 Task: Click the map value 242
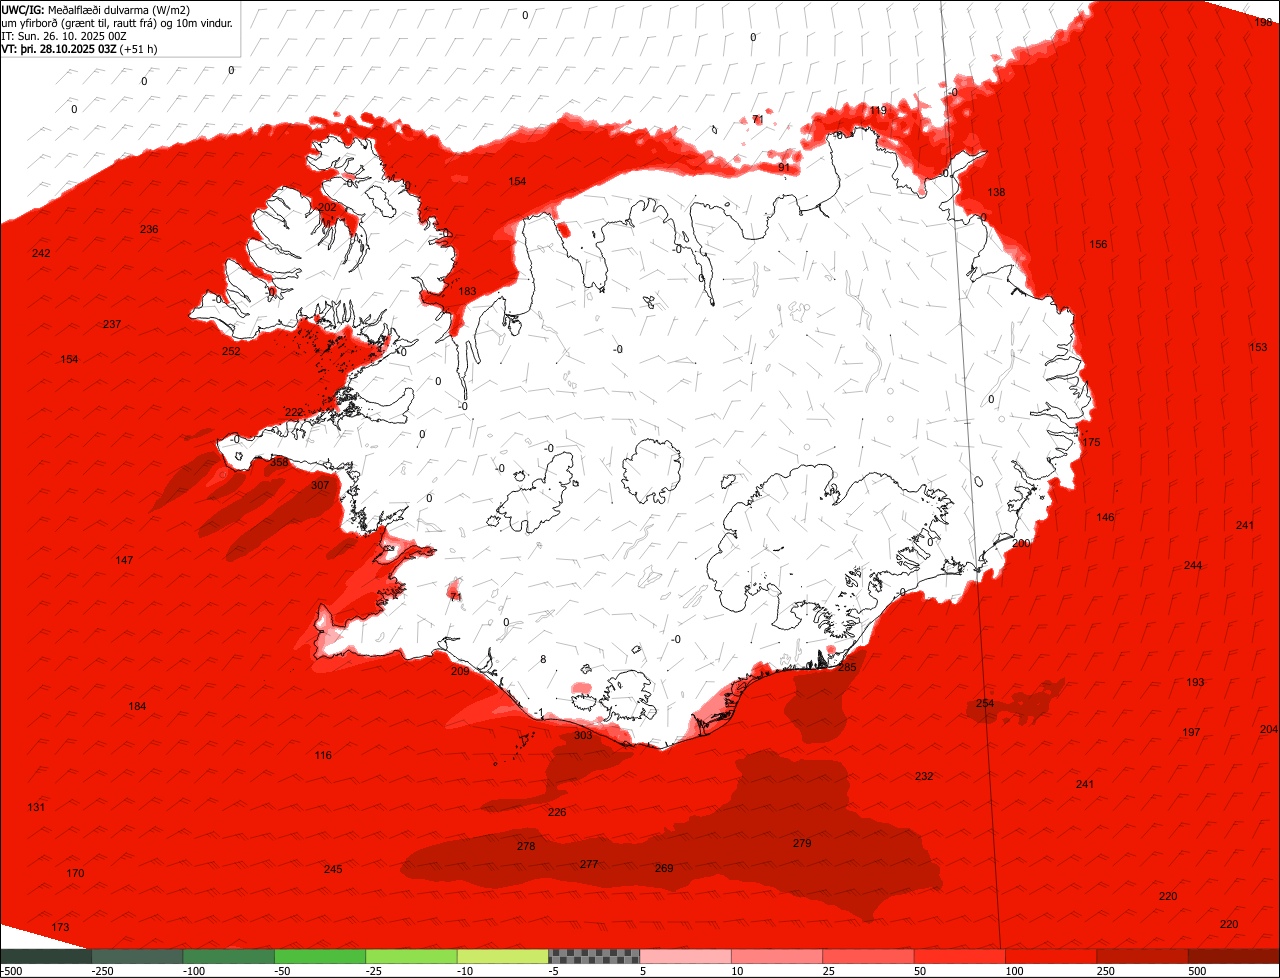pos(41,253)
